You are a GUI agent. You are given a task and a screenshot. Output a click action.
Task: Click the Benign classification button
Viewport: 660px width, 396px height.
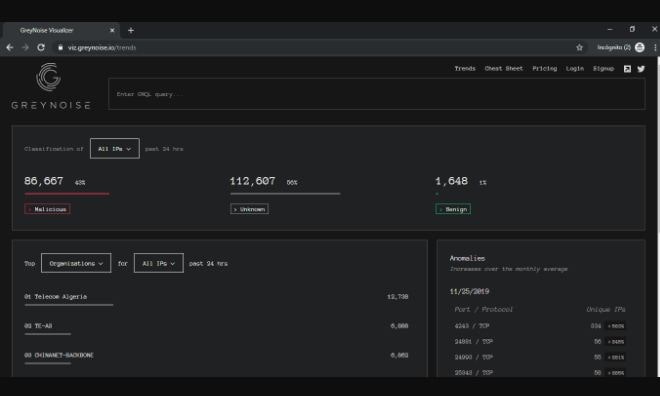453,209
